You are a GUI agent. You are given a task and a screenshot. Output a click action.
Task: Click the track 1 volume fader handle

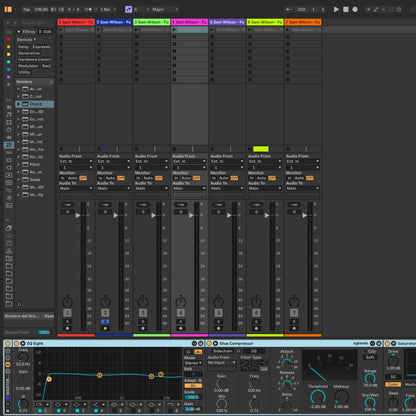pyautogui.click(x=78, y=215)
